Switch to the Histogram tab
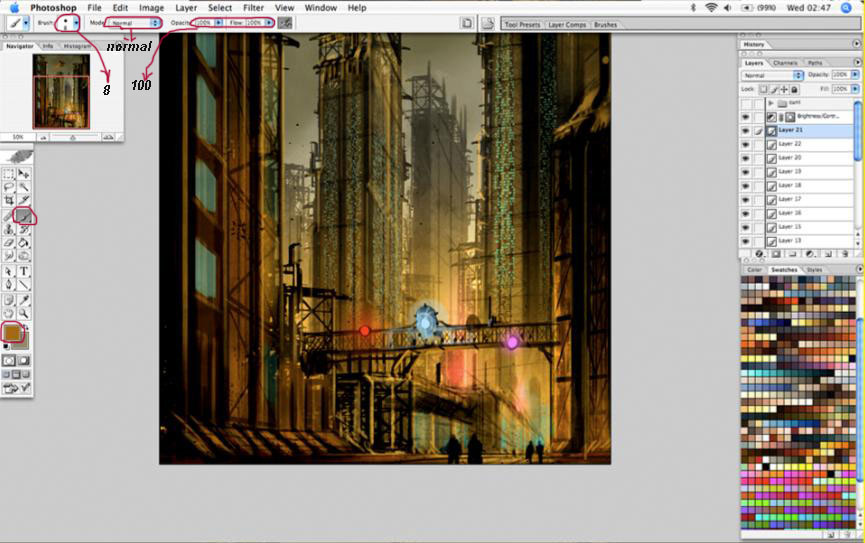Viewport: 865px width, 543px height. 77,46
